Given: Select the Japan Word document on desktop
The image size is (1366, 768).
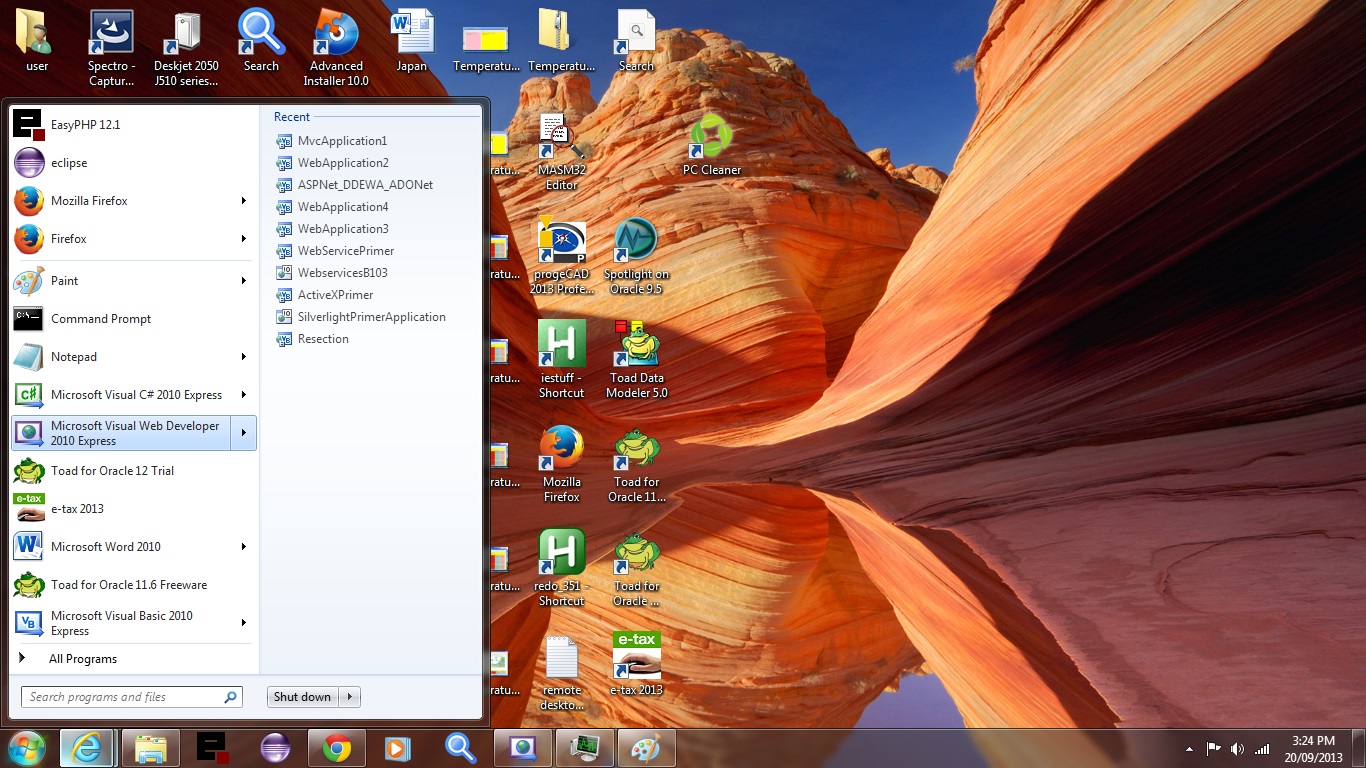Looking at the screenshot, I should click(x=411, y=41).
